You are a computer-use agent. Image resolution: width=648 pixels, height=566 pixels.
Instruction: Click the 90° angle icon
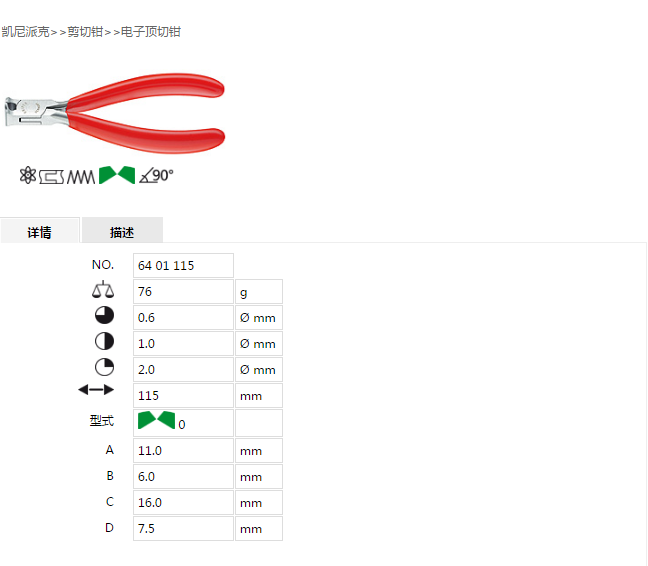coord(156,176)
